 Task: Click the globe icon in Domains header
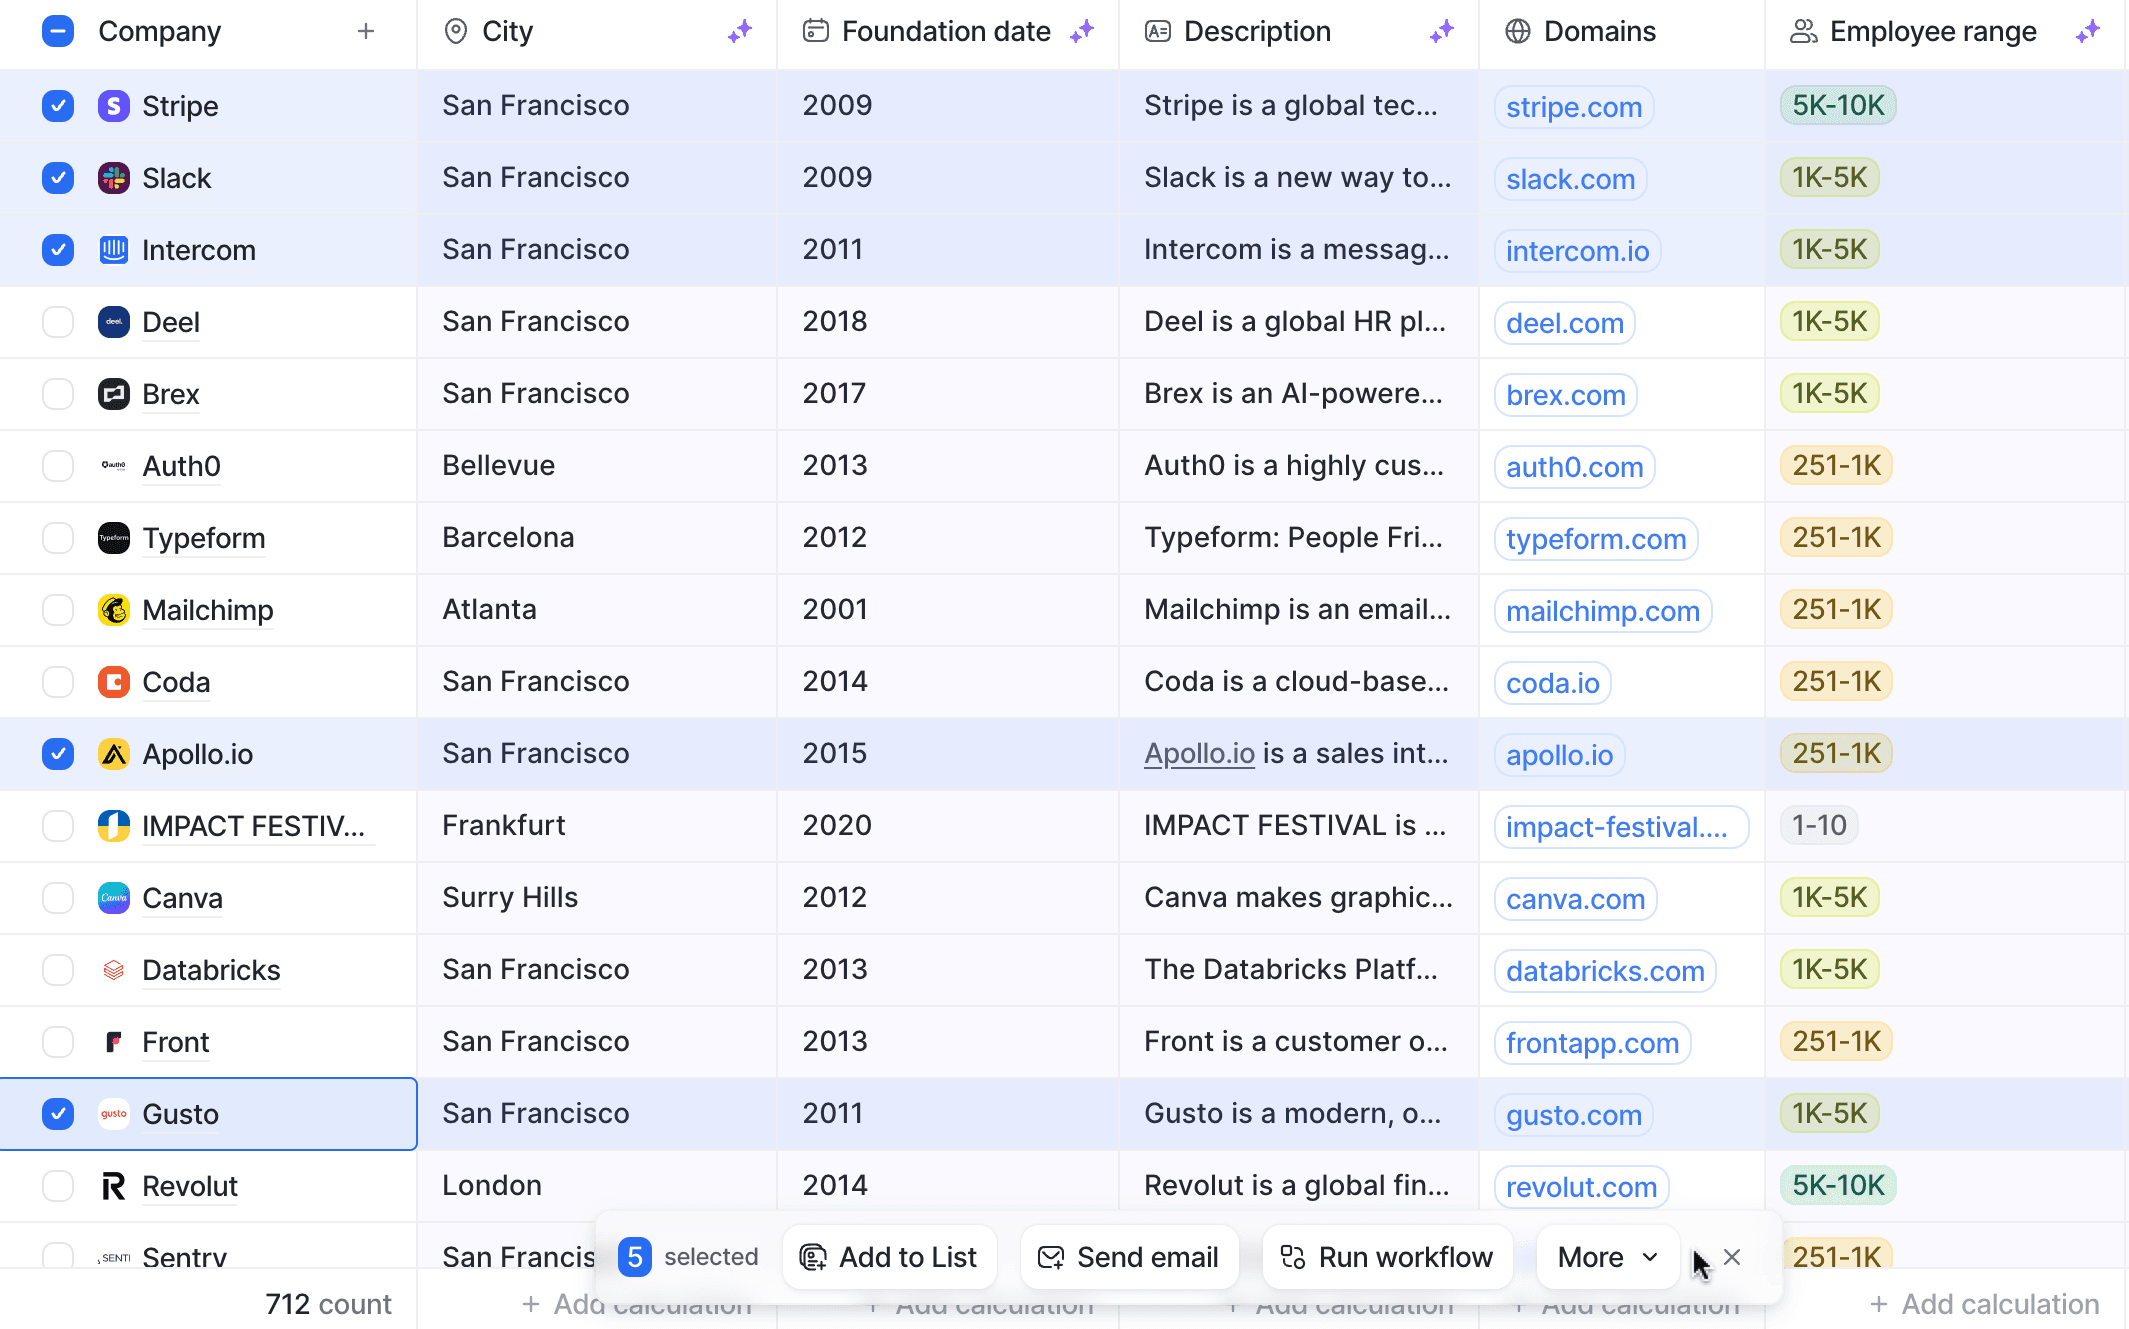pos(1518,32)
